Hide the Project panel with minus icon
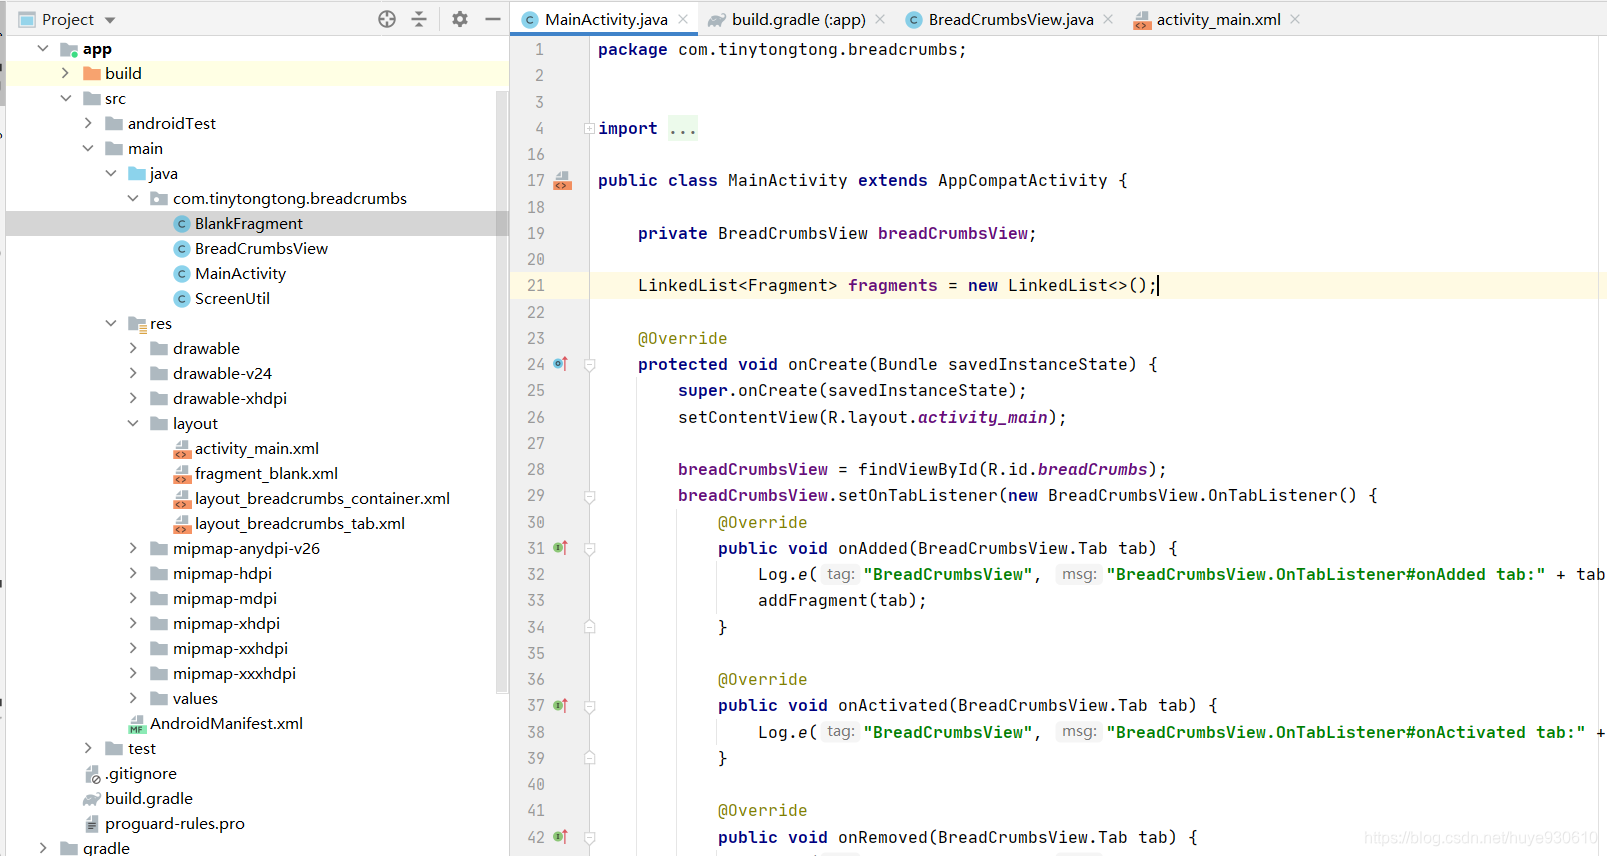Screen dimensions: 1607x856 [x=492, y=19]
